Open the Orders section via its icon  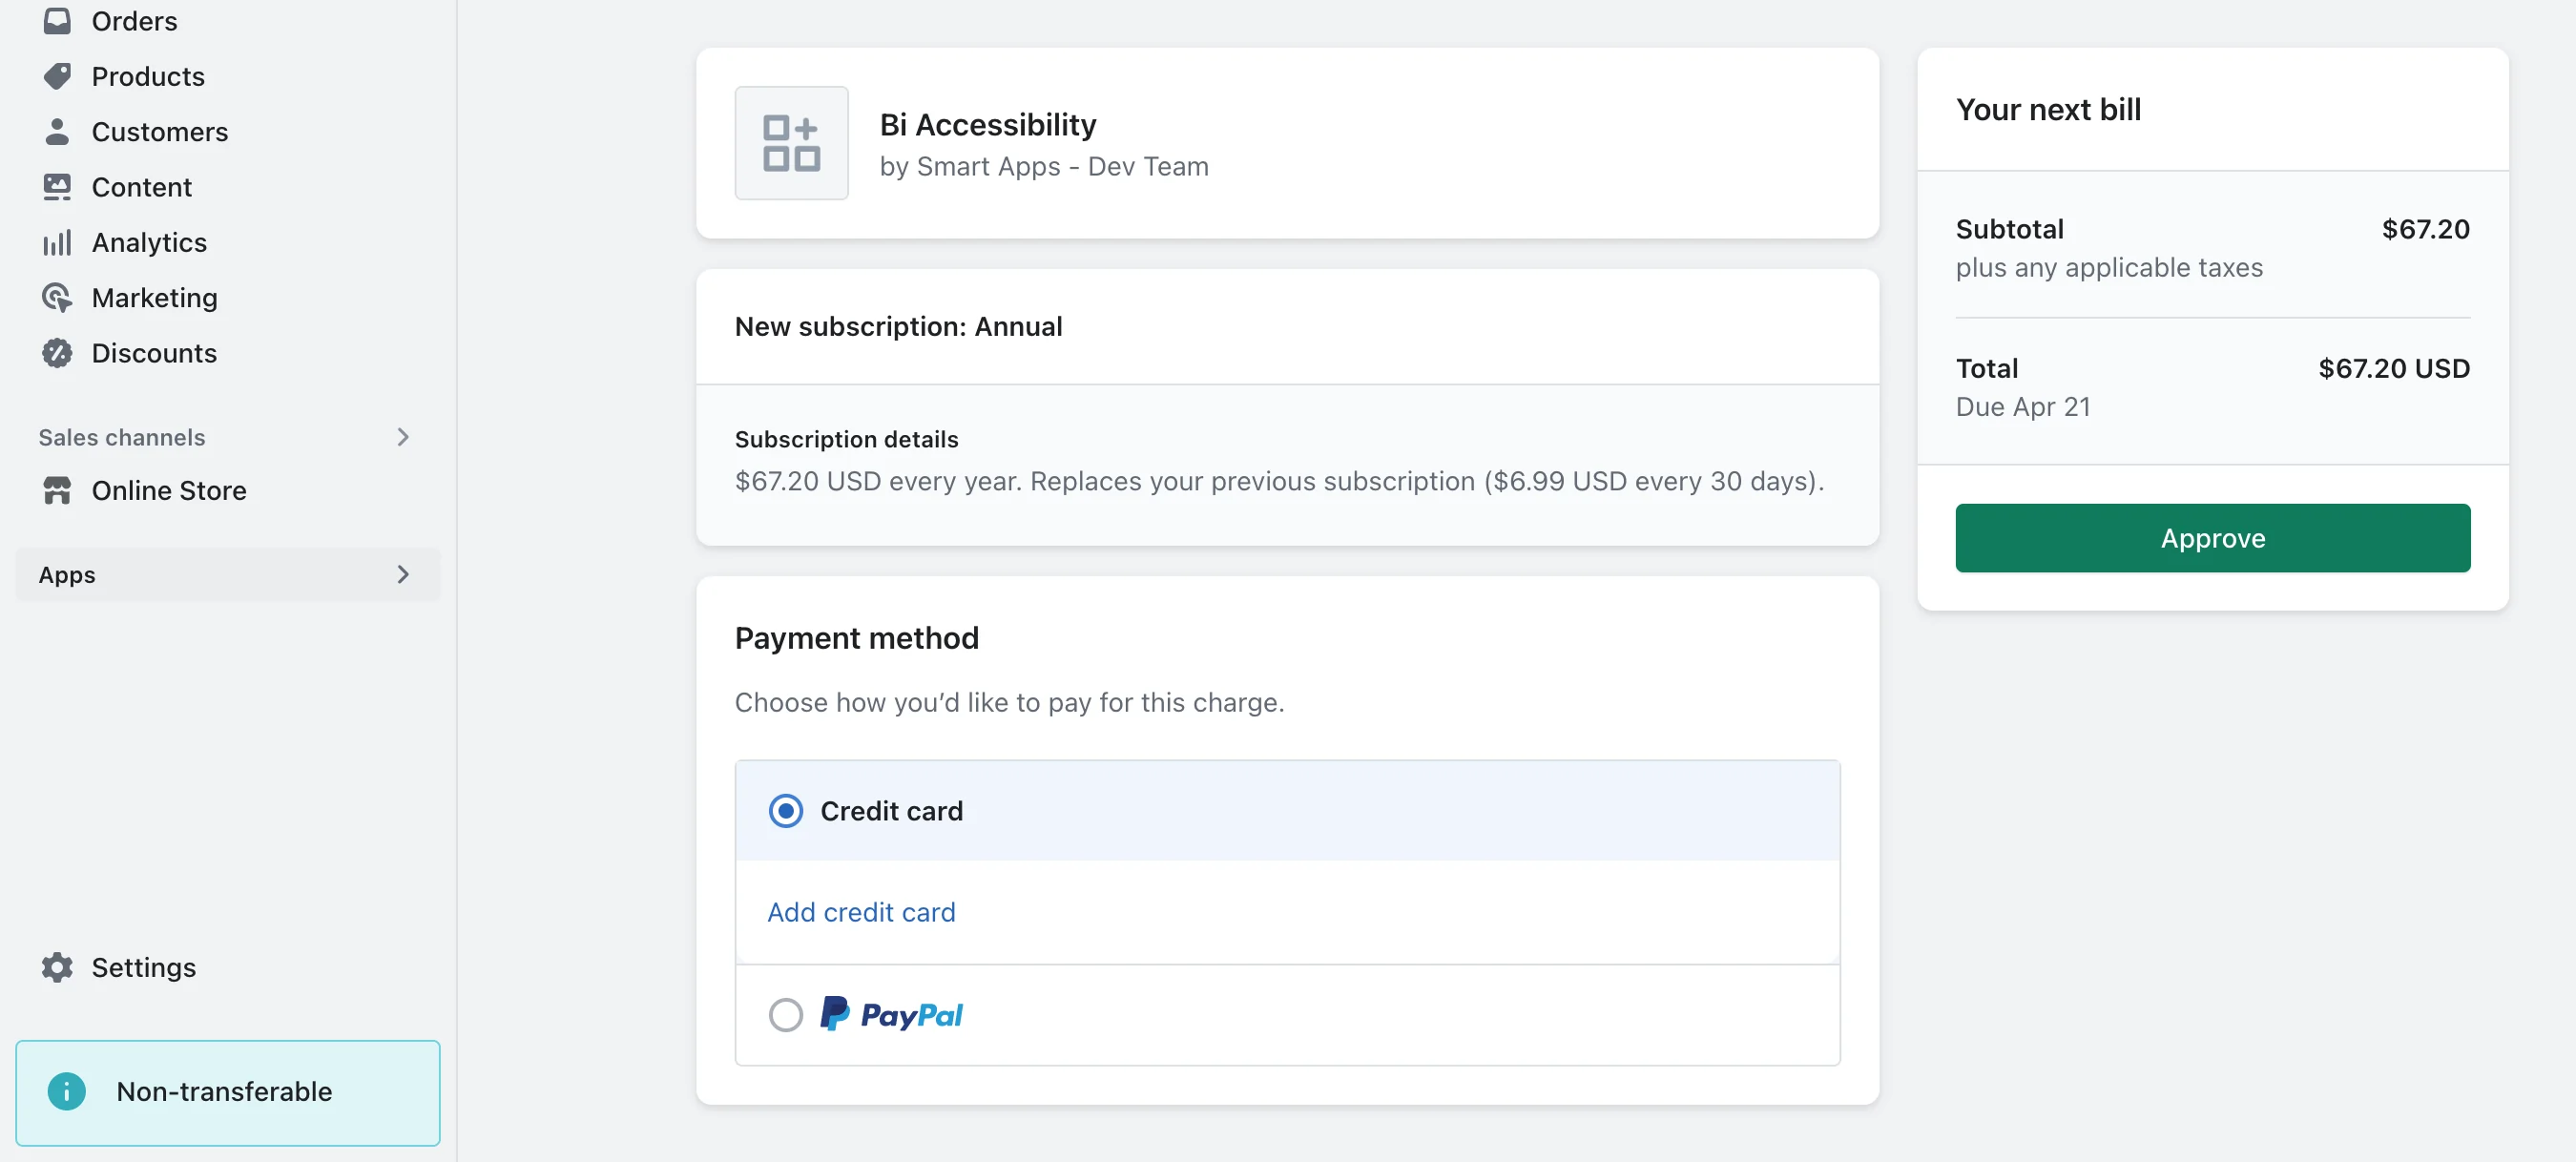pyautogui.click(x=58, y=21)
